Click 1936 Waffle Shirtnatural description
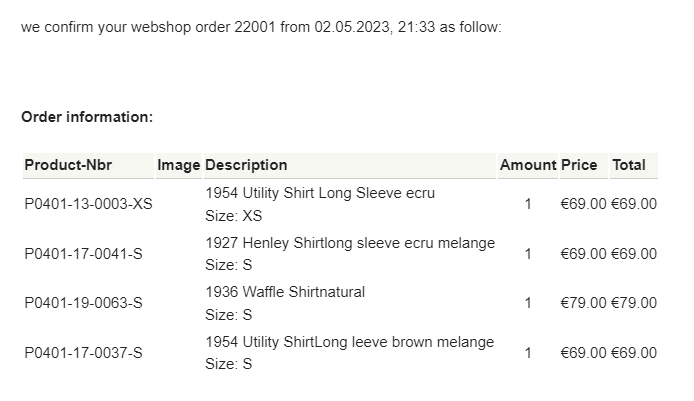This screenshot has width=694, height=401. [x=285, y=292]
